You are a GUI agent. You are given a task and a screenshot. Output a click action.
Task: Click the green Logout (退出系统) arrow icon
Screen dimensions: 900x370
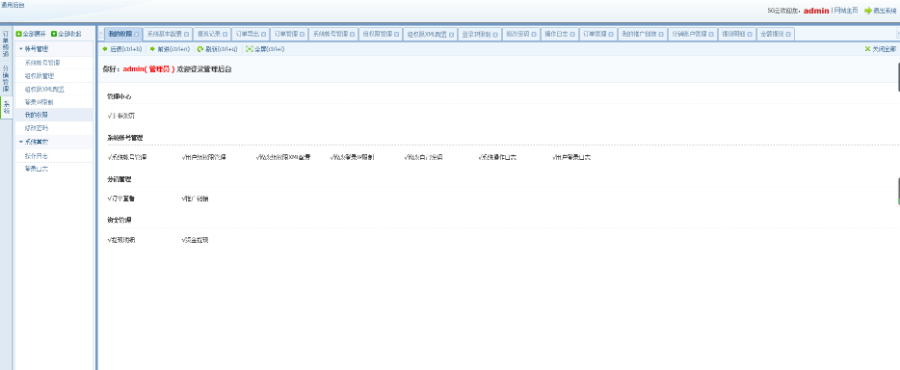click(868, 10)
